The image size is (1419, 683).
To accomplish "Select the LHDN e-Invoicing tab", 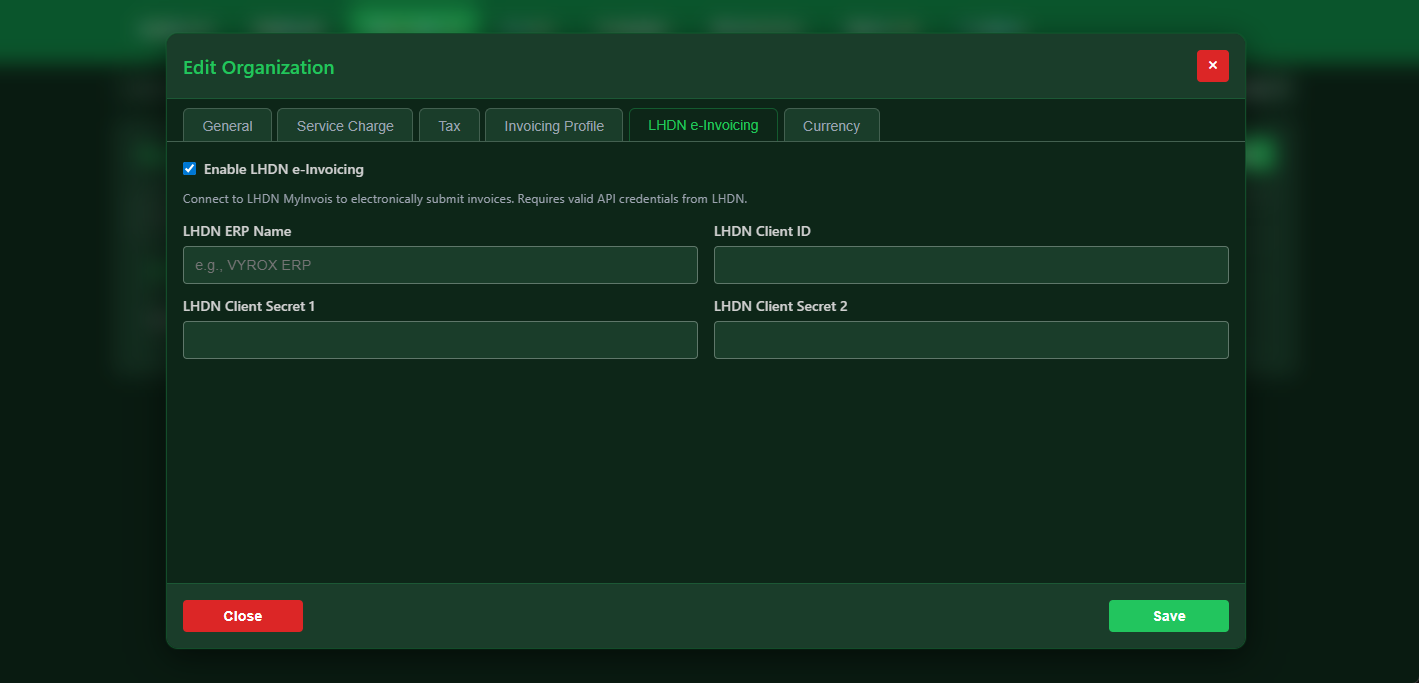I will click(x=703, y=125).
